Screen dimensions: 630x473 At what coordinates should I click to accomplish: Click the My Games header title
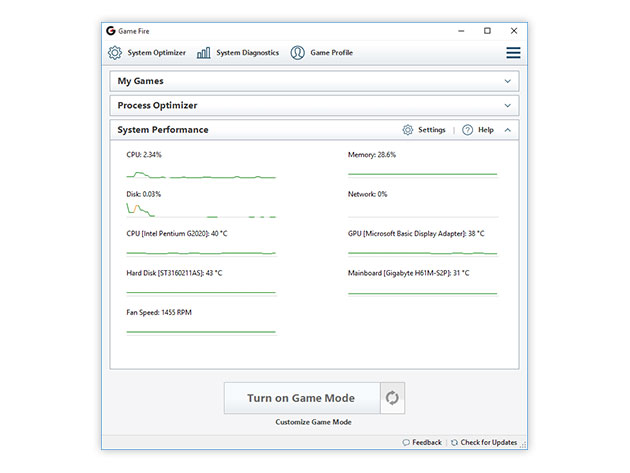click(141, 81)
